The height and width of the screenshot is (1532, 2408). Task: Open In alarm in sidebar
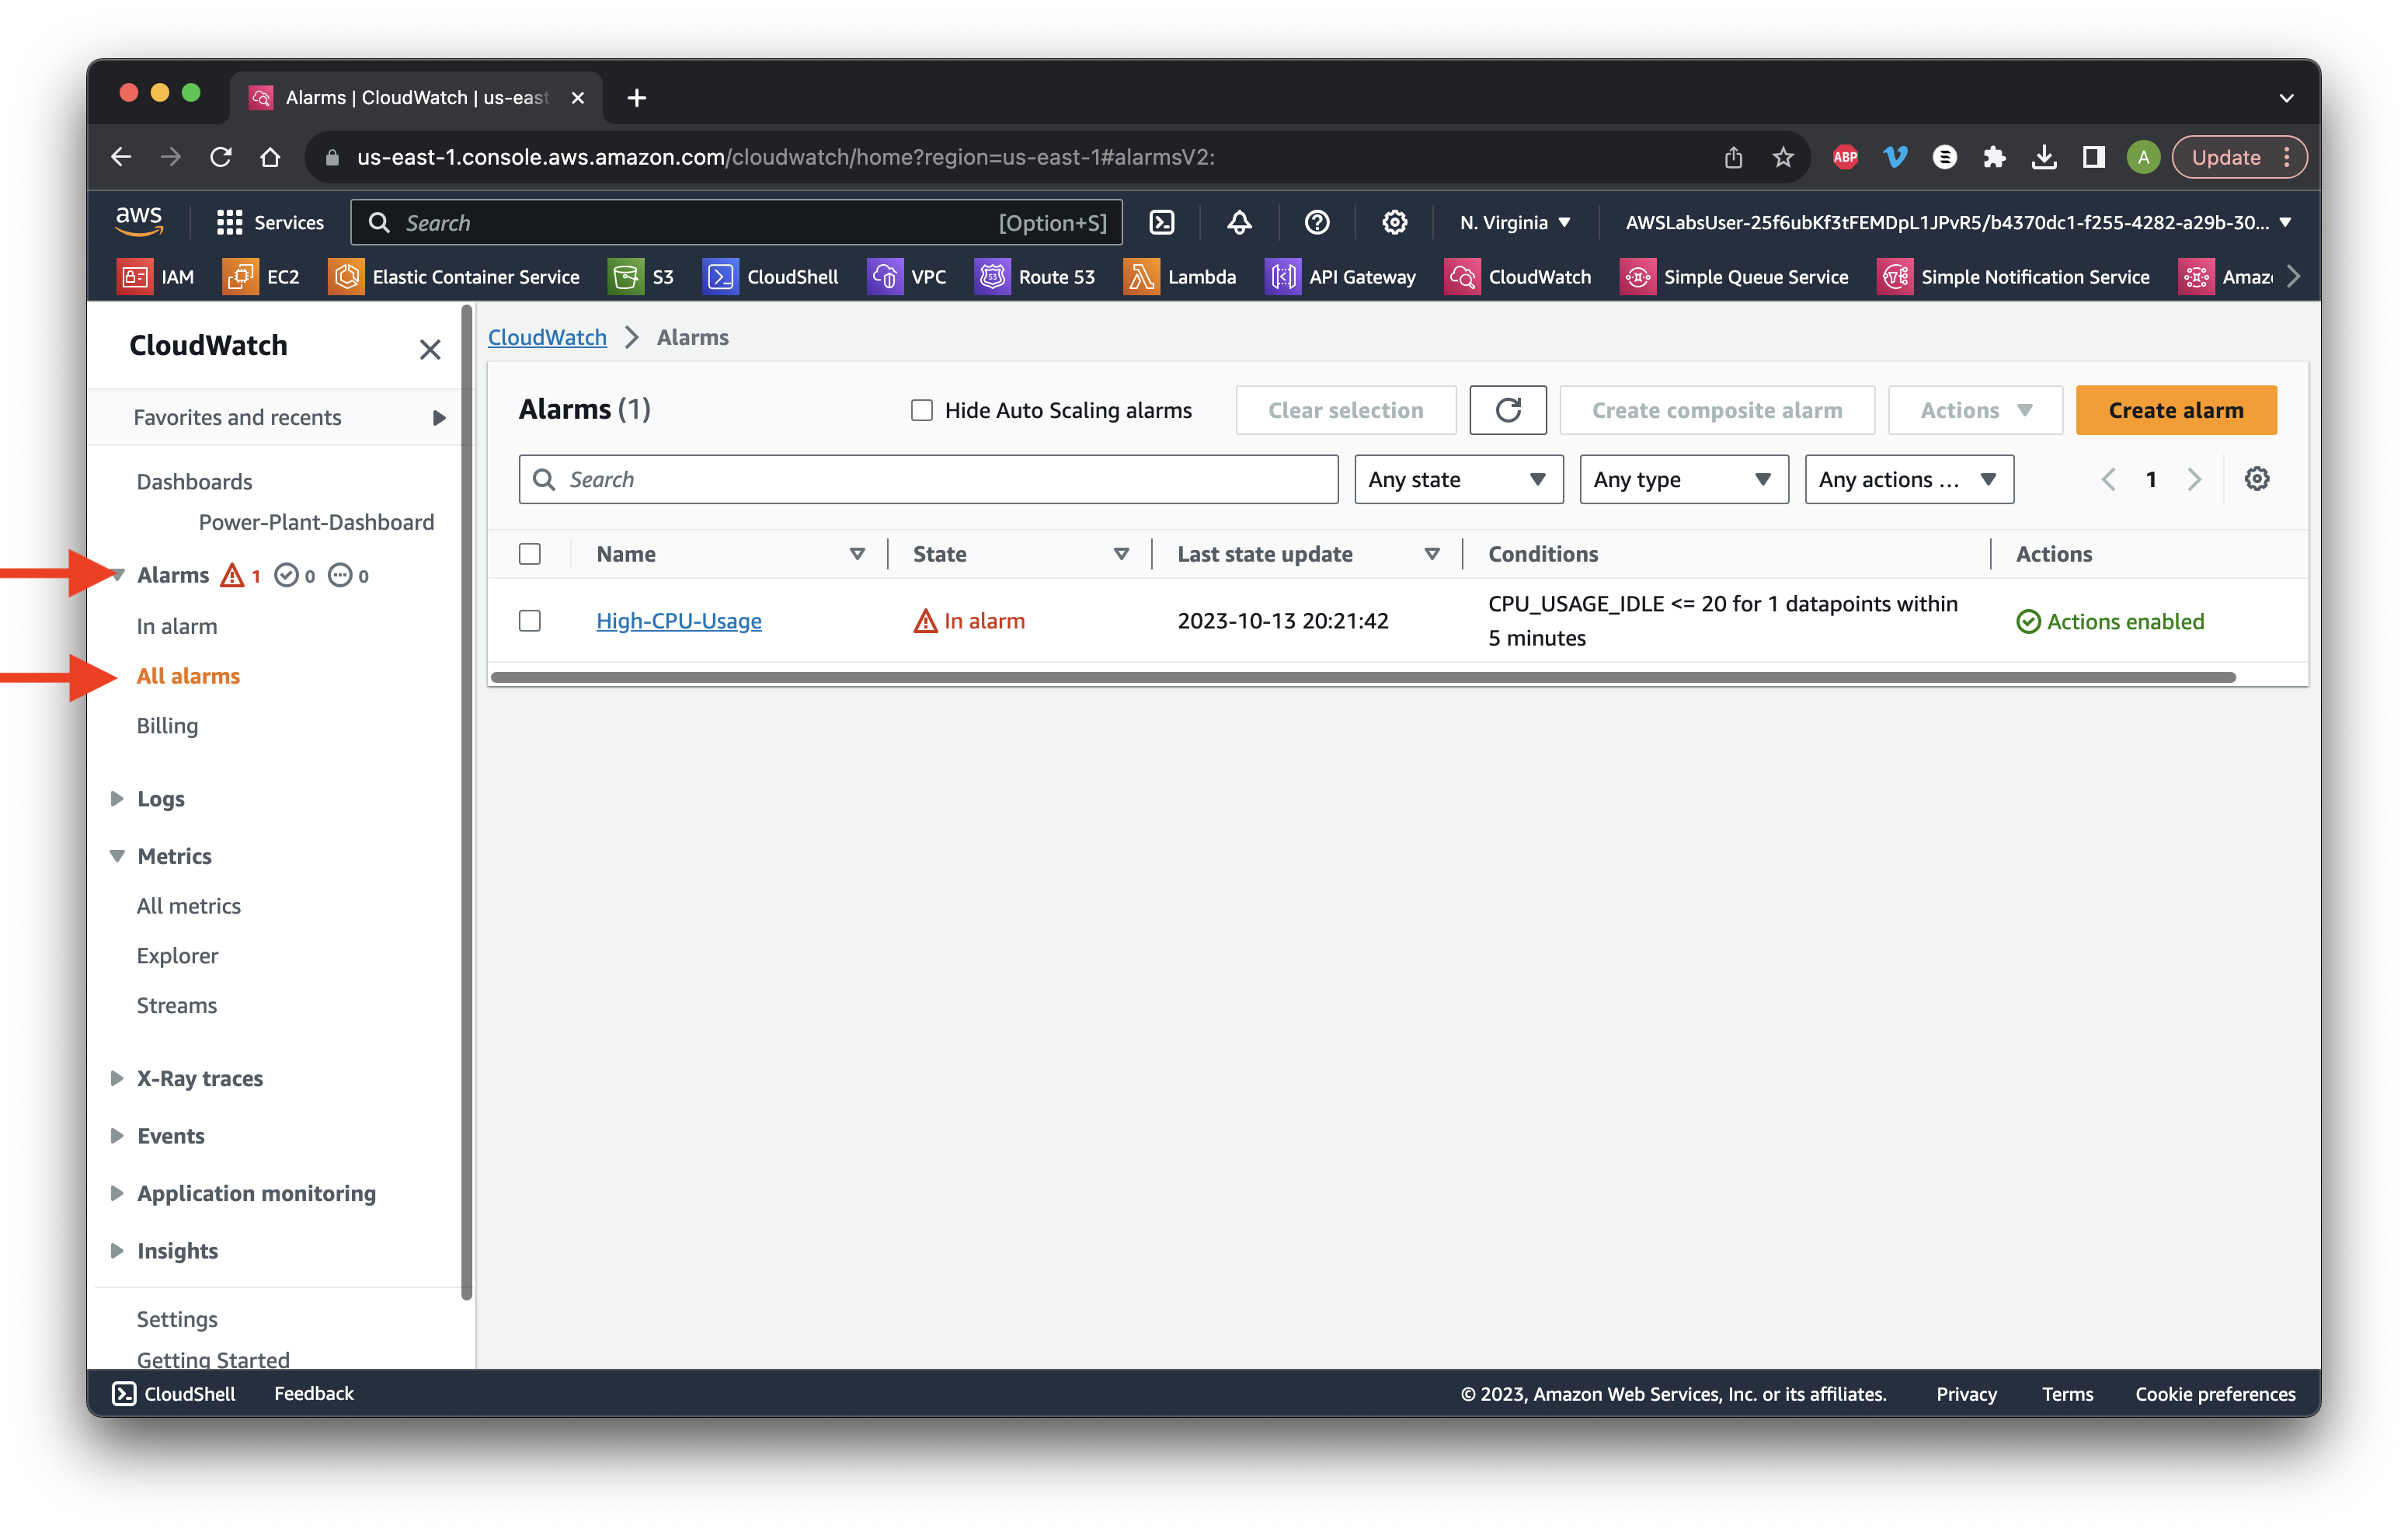(x=176, y=626)
